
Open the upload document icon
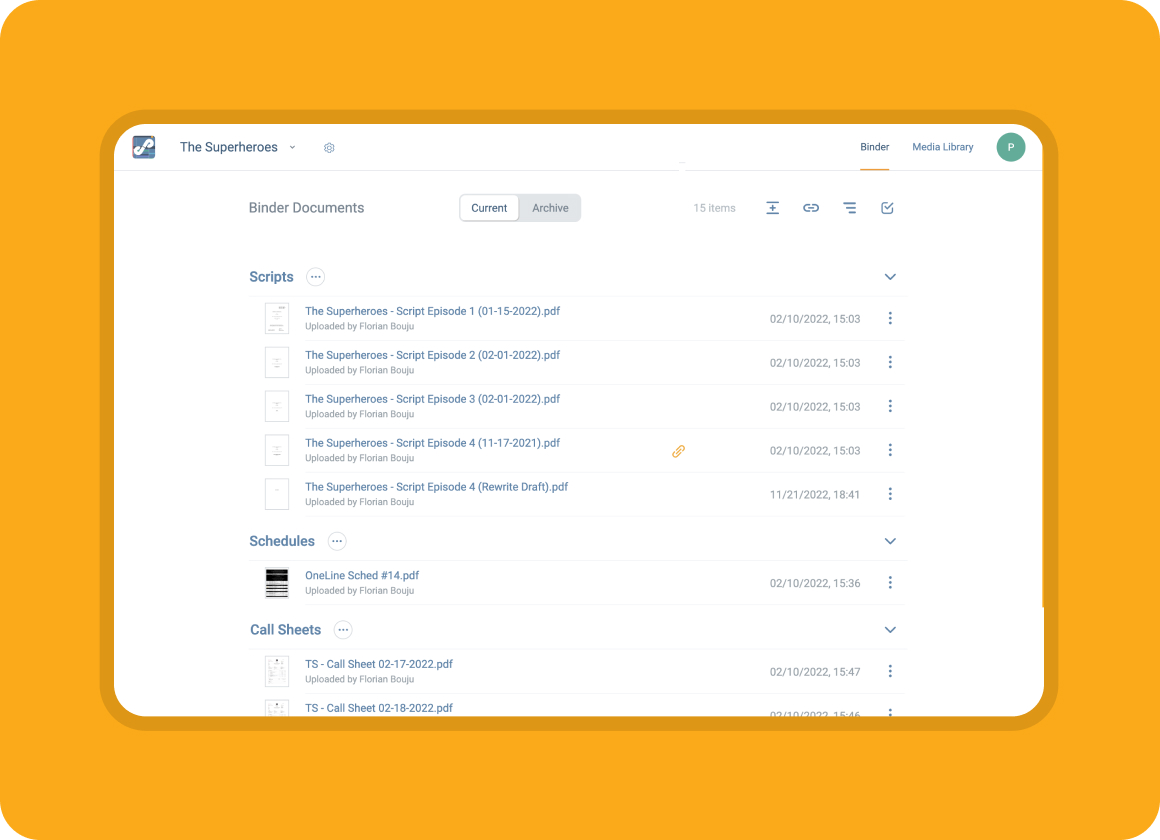772,208
